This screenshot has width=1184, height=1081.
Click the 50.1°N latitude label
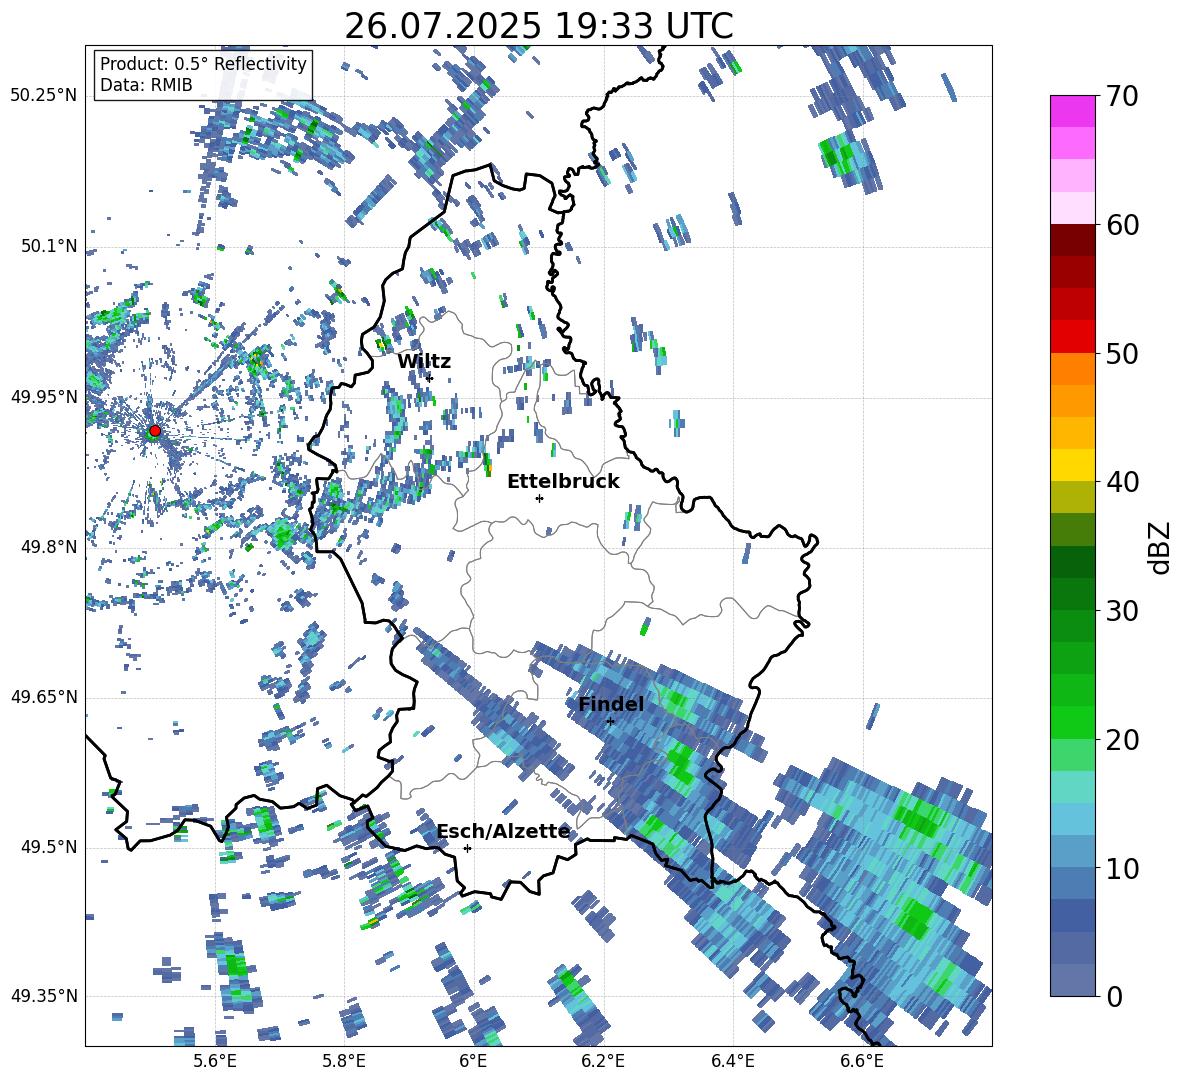pos(49,247)
